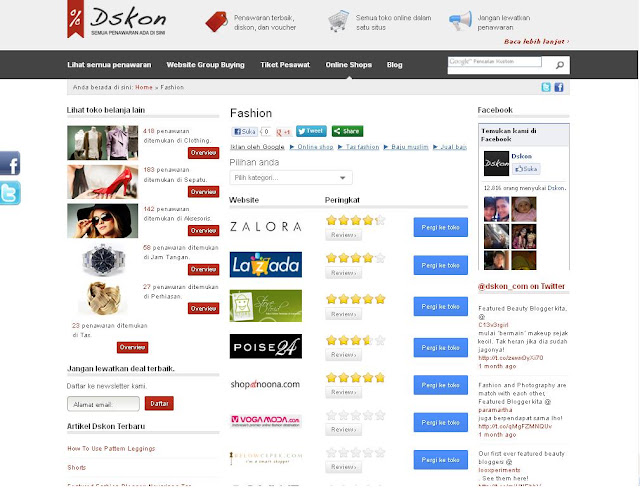Click Pergi ke toko for shopatnoona.com

point(441,385)
